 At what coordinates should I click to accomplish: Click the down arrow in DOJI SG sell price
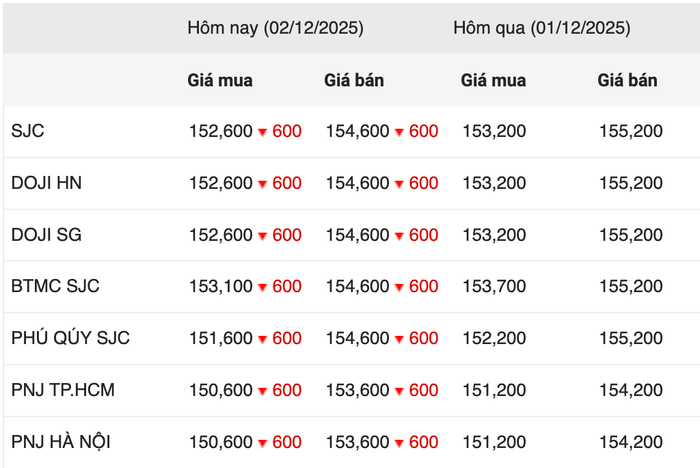[399, 236]
